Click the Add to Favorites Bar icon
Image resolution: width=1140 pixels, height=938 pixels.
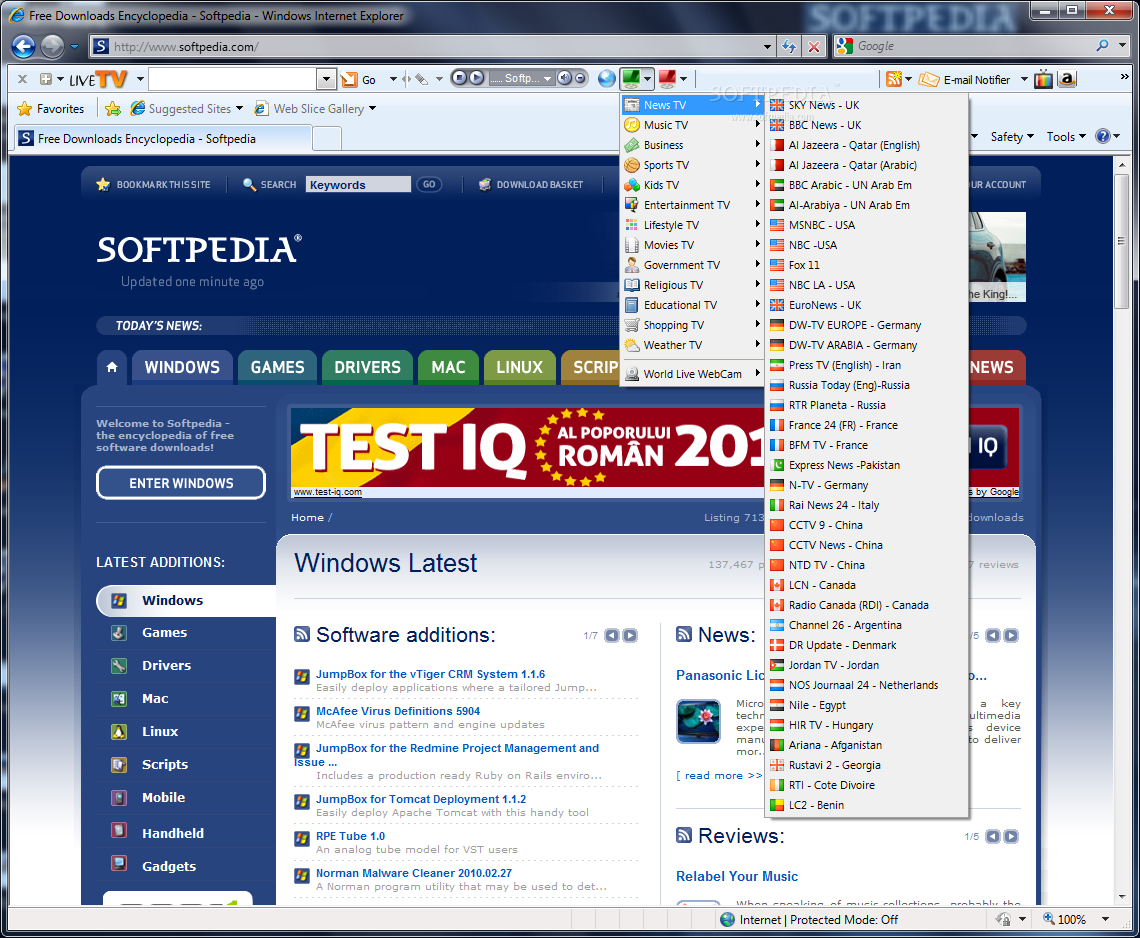pyautogui.click(x=113, y=109)
